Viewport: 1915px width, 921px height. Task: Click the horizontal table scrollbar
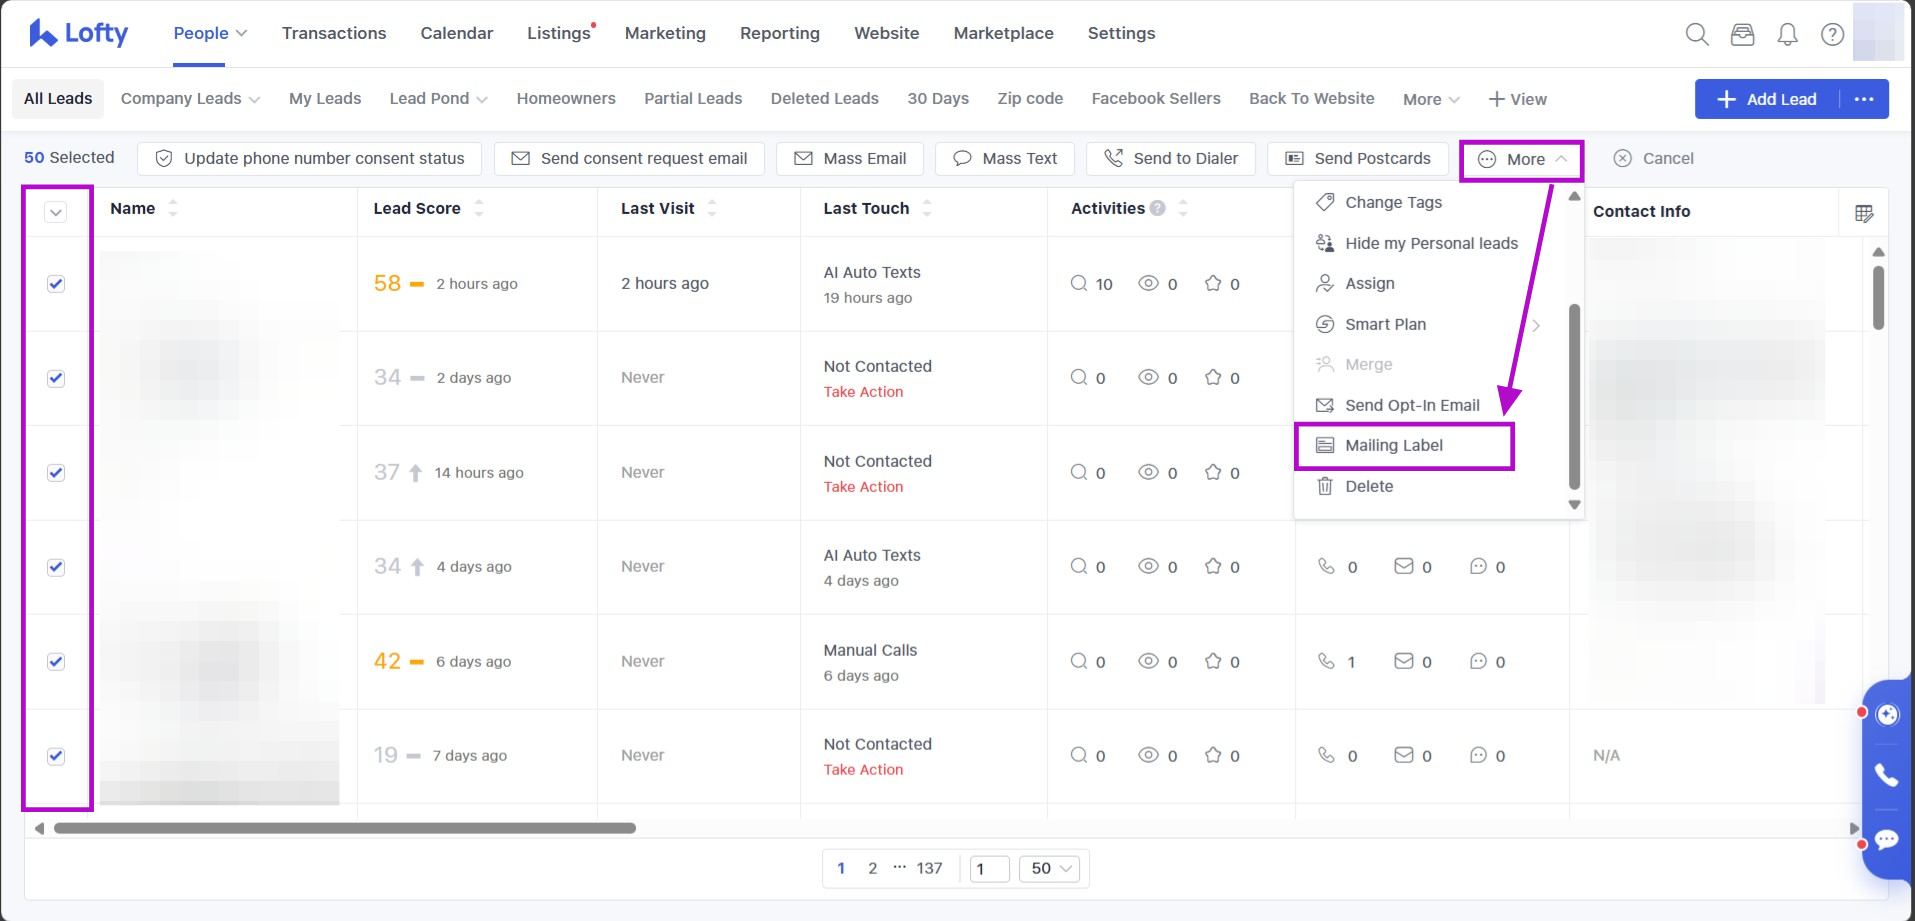pos(345,828)
